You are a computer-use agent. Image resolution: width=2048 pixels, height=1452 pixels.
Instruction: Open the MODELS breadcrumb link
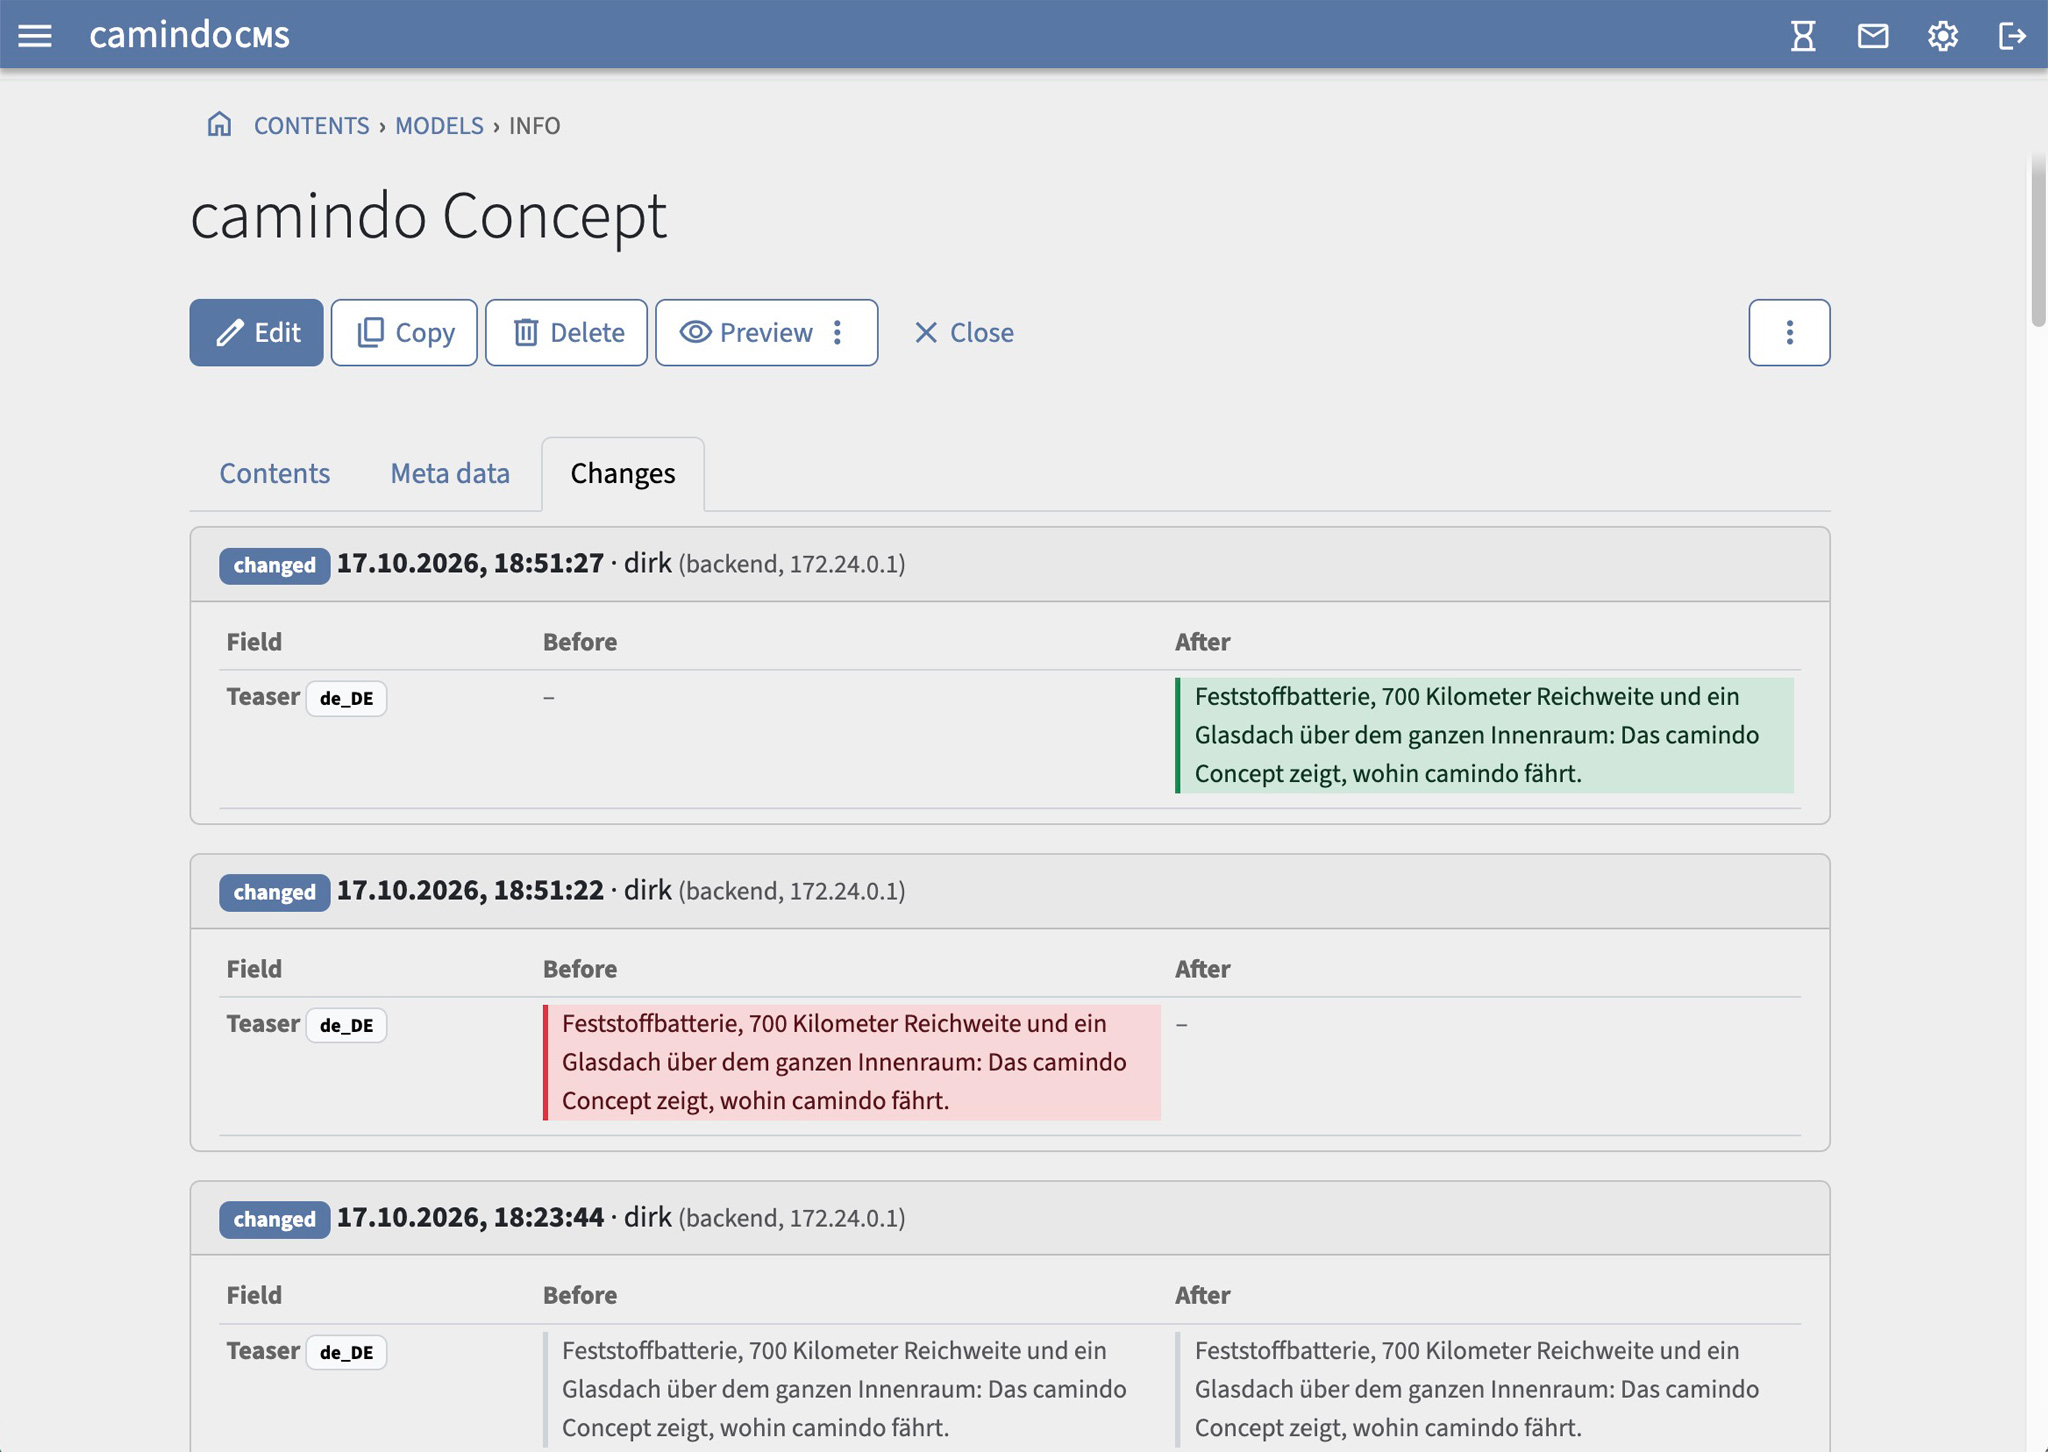pos(439,125)
